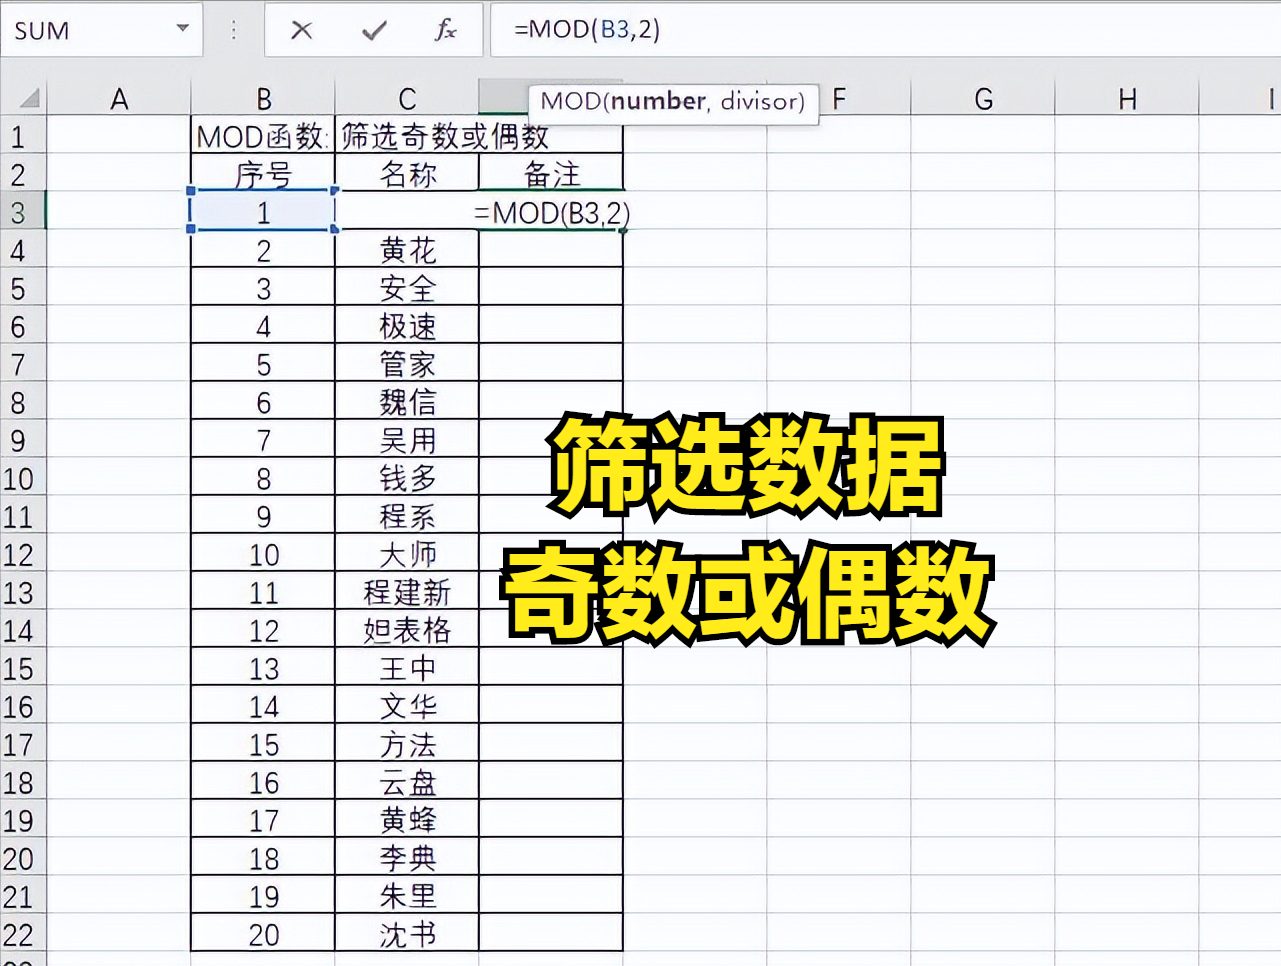Click sequence cell with number 12
Image resolution: width=1281 pixels, height=966 pixels.
click(263, 630)
